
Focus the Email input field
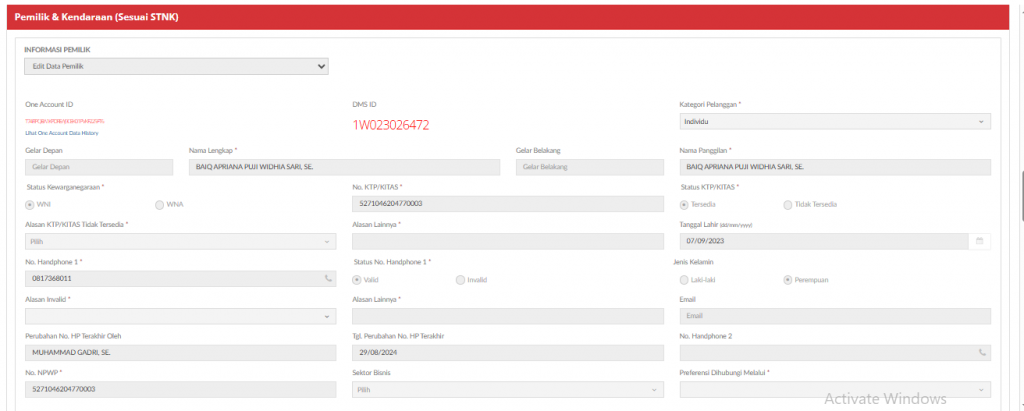click(x=834, y=316)
